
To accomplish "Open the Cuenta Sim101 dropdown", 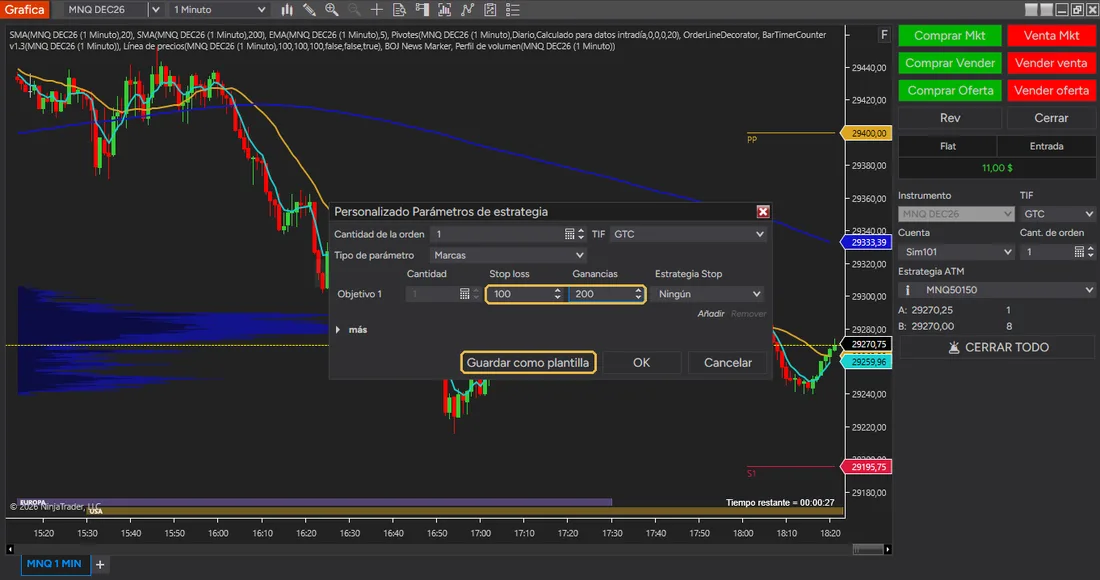I will [x=956, y=252].
